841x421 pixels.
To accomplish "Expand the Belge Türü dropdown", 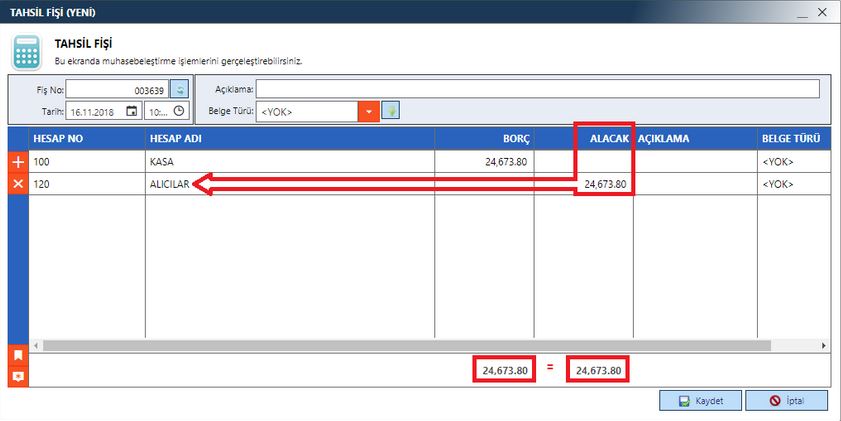I will pos(369,111).
